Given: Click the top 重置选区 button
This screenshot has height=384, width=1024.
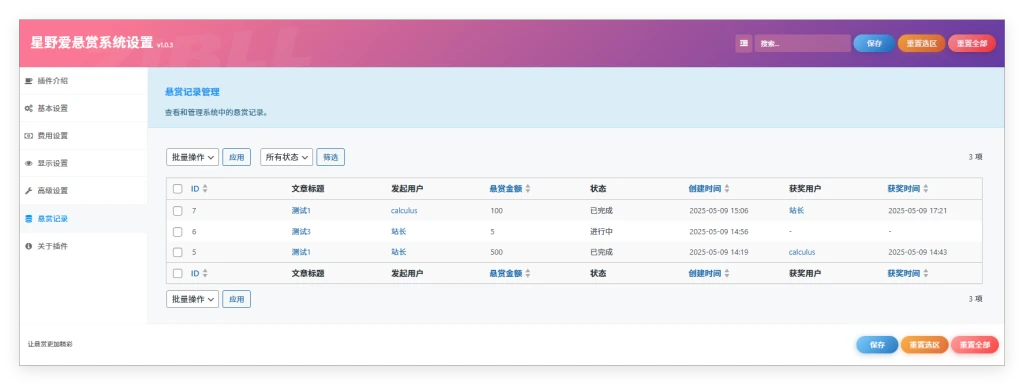Looking at the screenshot, I should coord(921,44).
